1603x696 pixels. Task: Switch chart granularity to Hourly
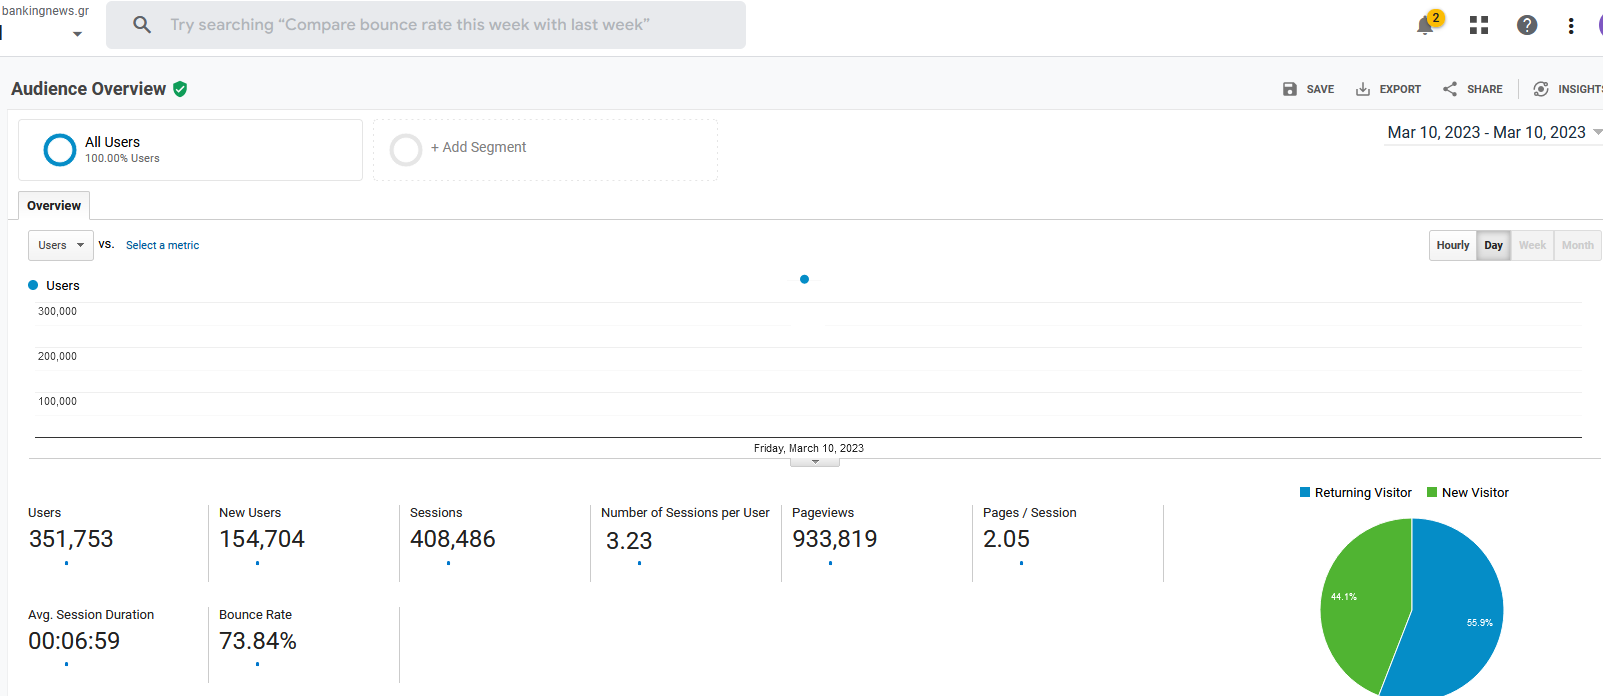coord(1452,245)
